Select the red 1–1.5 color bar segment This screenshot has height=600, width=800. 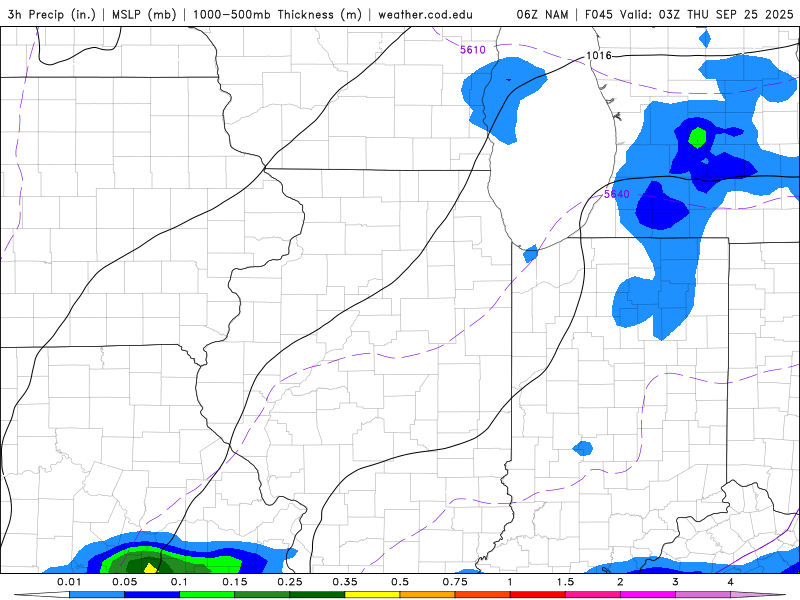coord(538,595)
